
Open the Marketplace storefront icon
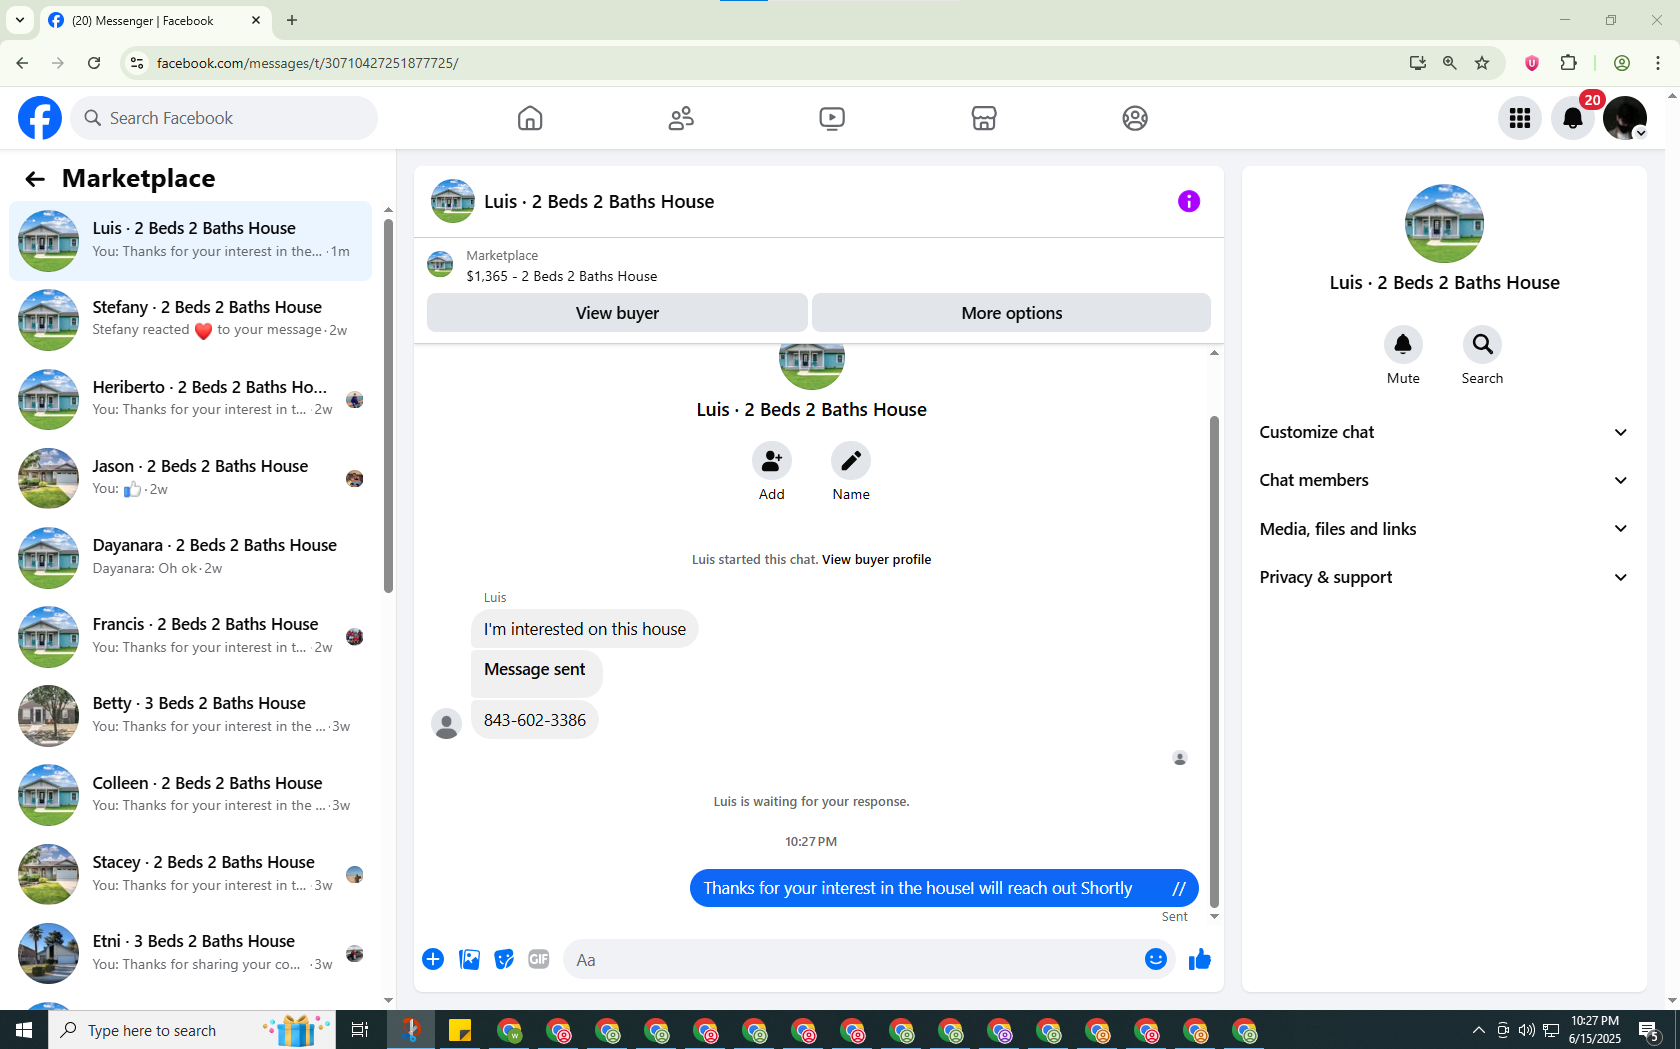coord(984,118)
